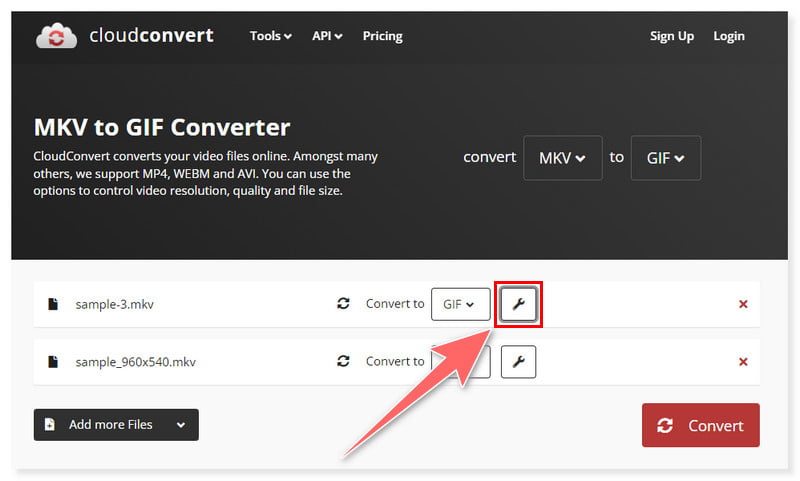Open the API menu
Viewport: 800px width, 481px height.
(327, 36)
